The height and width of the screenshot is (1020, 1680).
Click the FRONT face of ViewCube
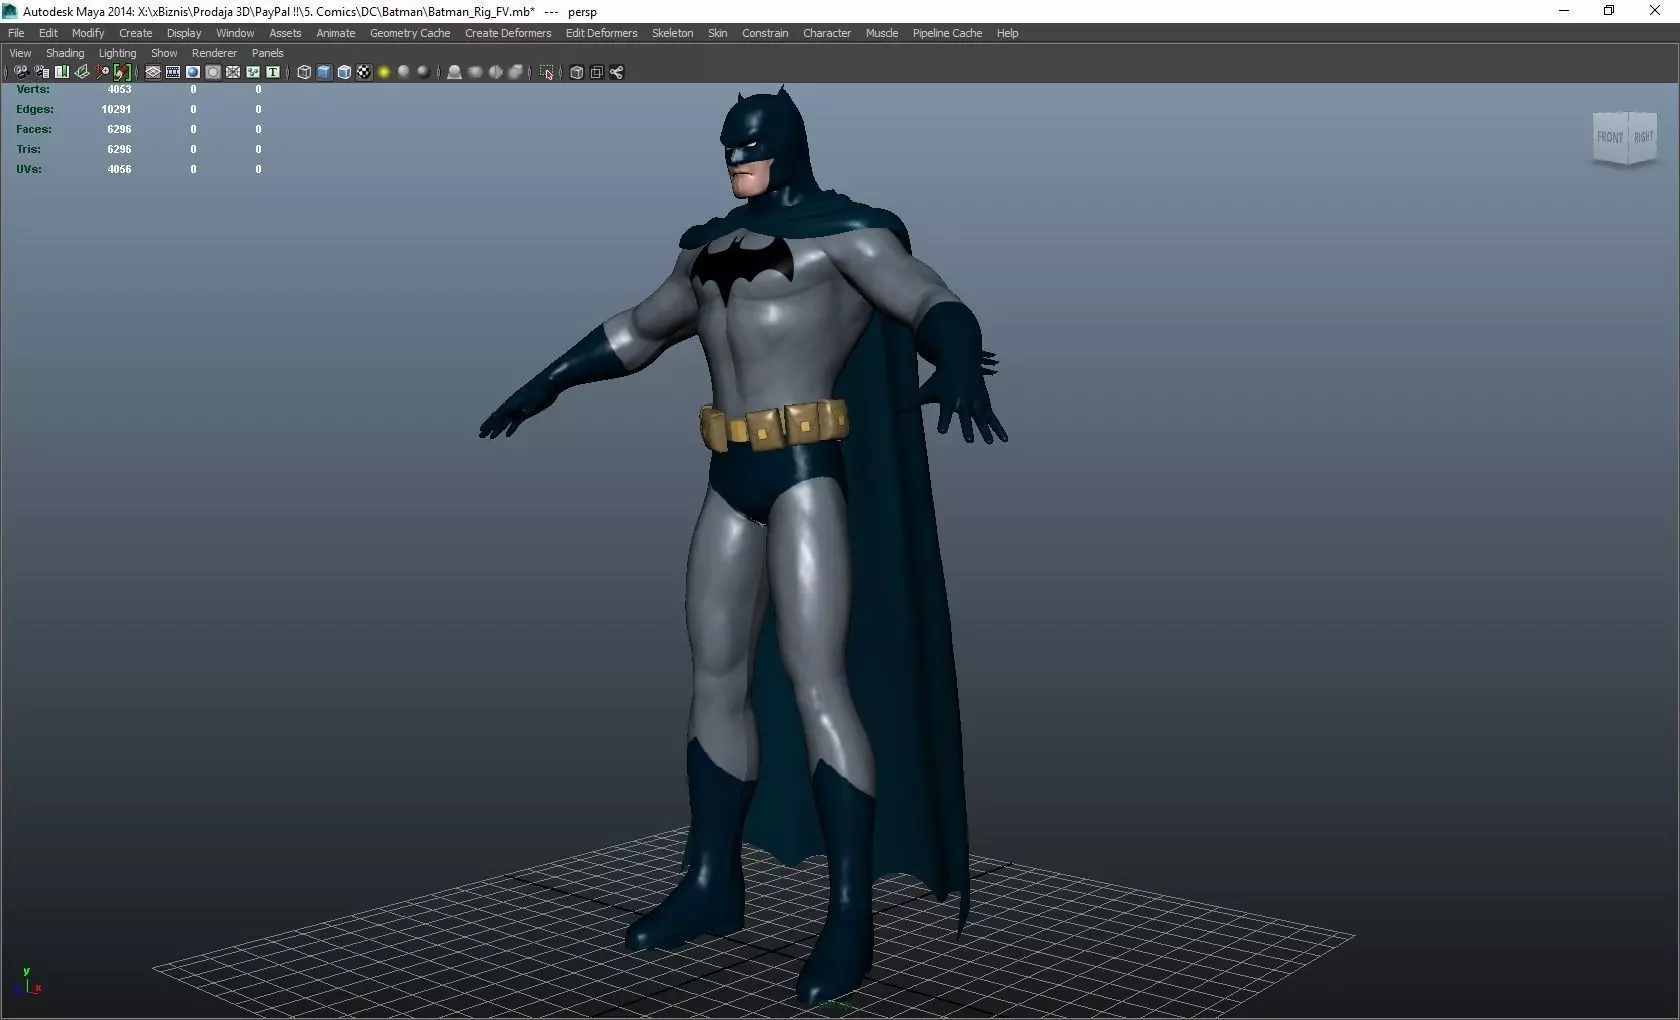tap(1610, 137)
